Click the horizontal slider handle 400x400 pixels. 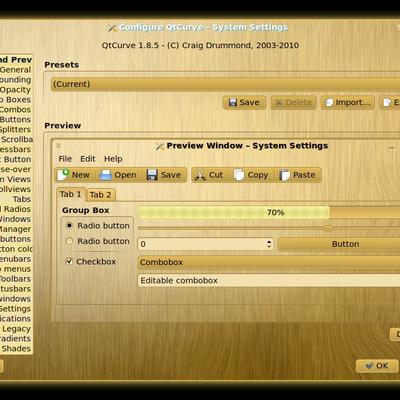pos(328,228)
